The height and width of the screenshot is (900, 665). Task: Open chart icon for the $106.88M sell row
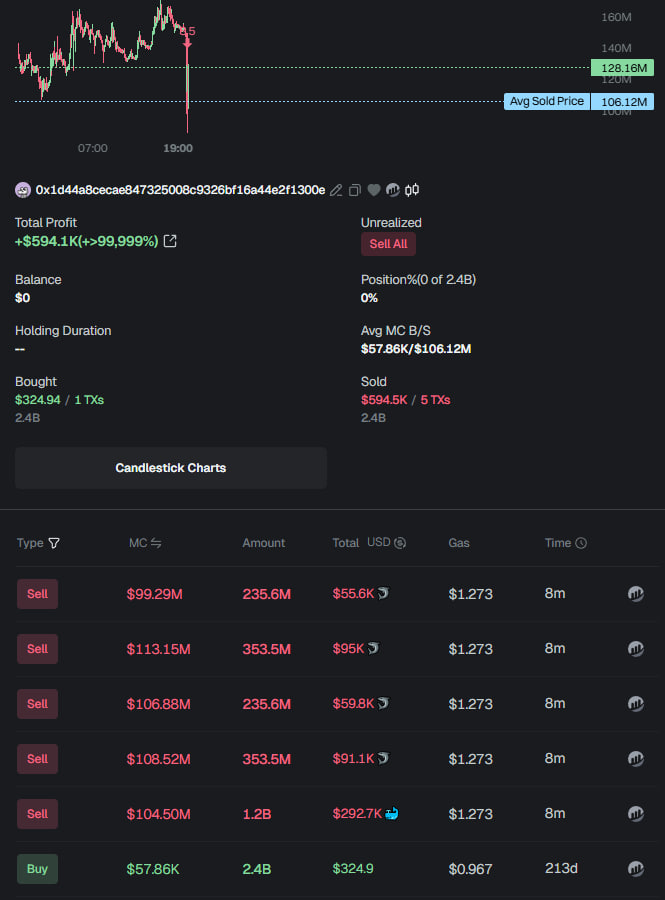coord(636,704)
